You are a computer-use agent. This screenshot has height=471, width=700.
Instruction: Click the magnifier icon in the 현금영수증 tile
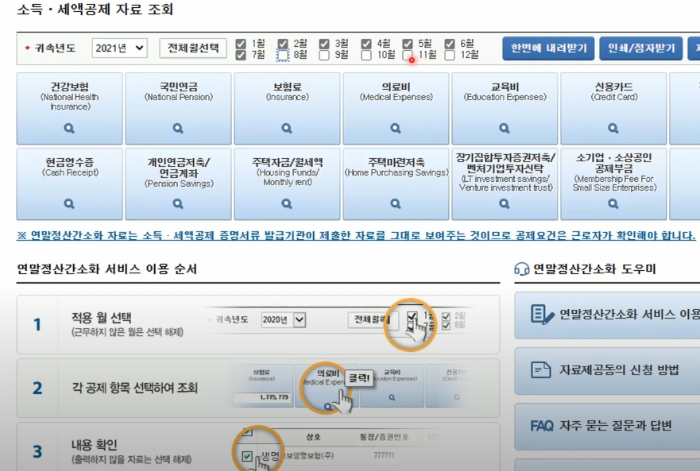coord(69,204)
